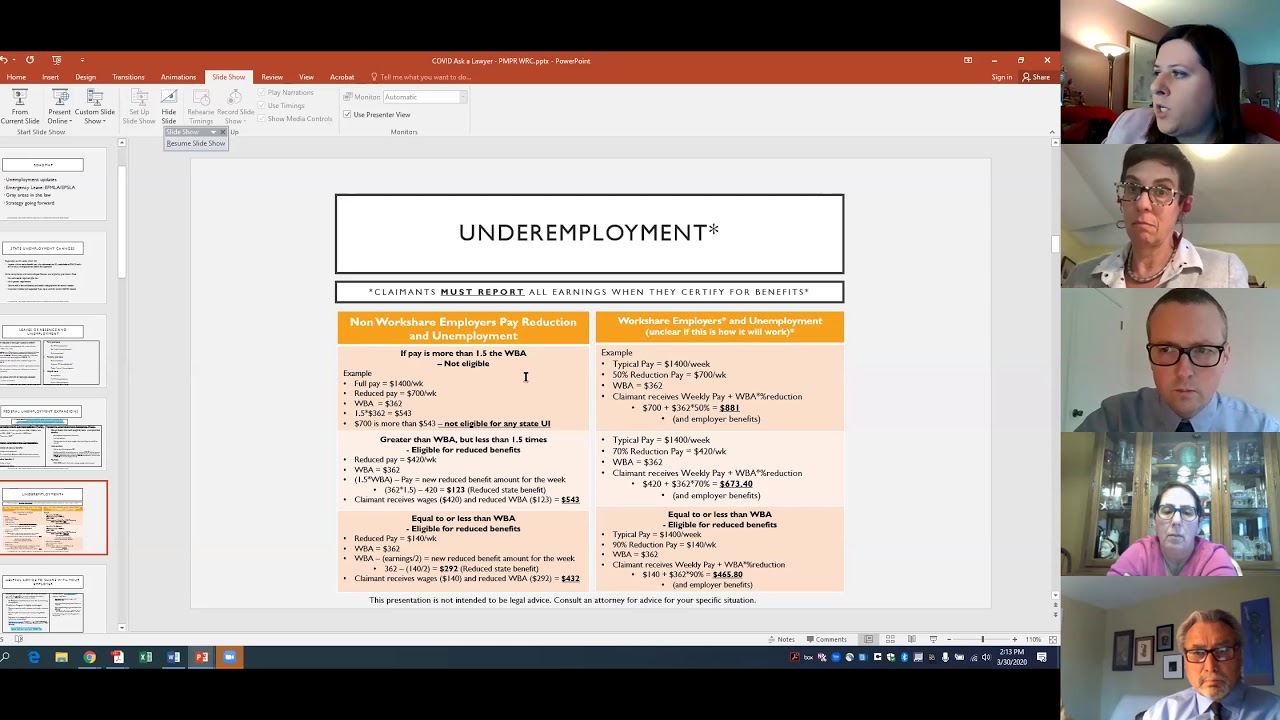Image resolution: width=1280 pixels, height=720 pixels.
Task: Open the Review tab
Action: 272,77
